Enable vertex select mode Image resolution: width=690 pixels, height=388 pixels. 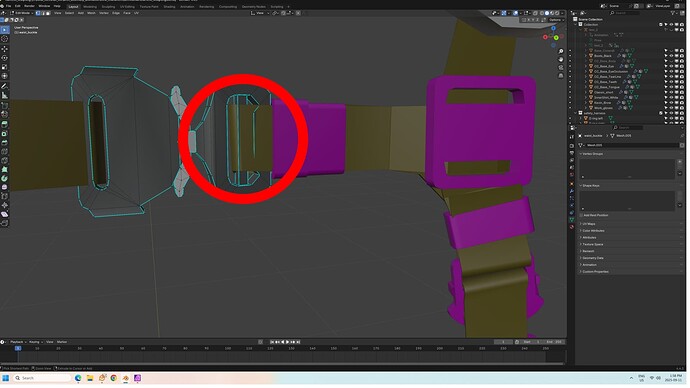(x=38, y=13)
